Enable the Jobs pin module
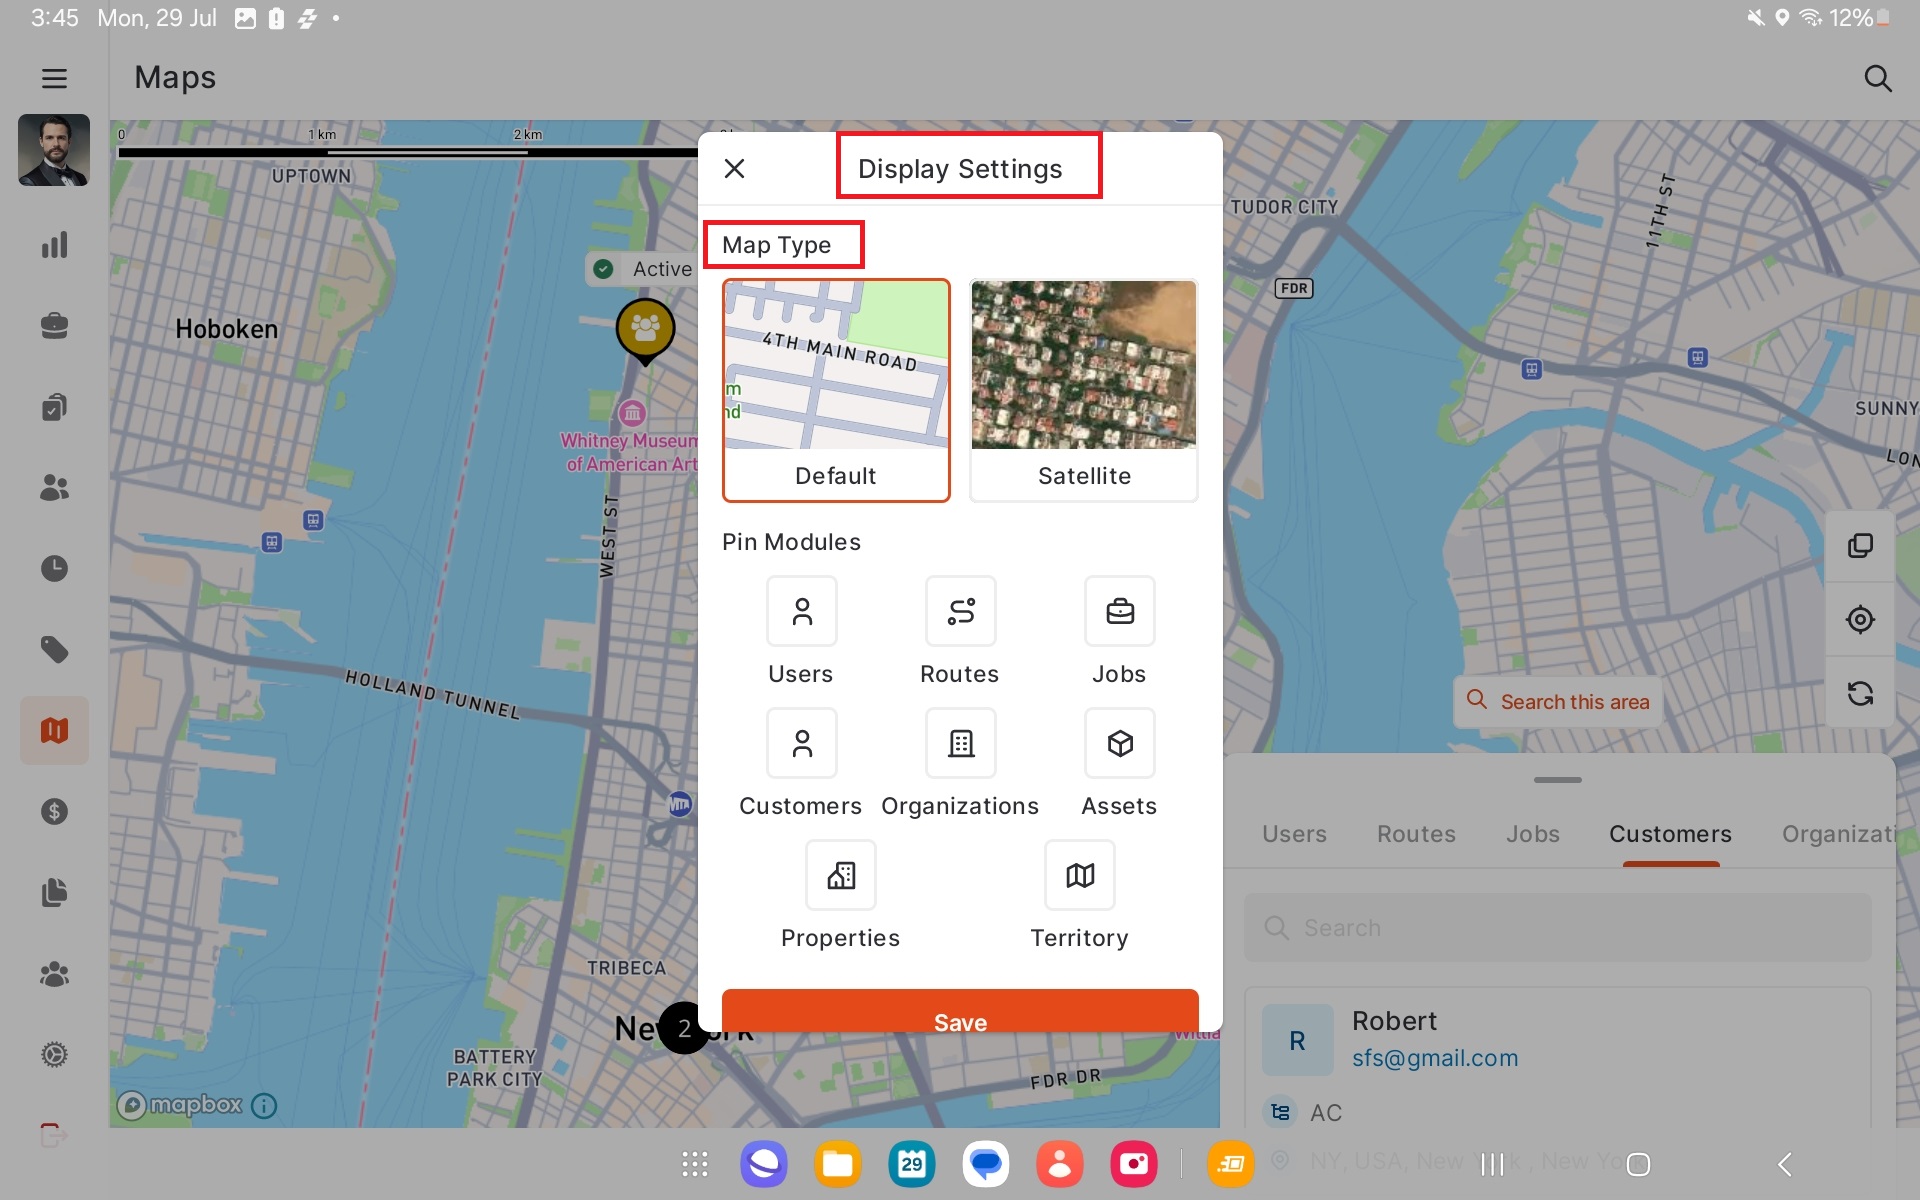The image size is (1920, 1200). [x=1119, y=611]
